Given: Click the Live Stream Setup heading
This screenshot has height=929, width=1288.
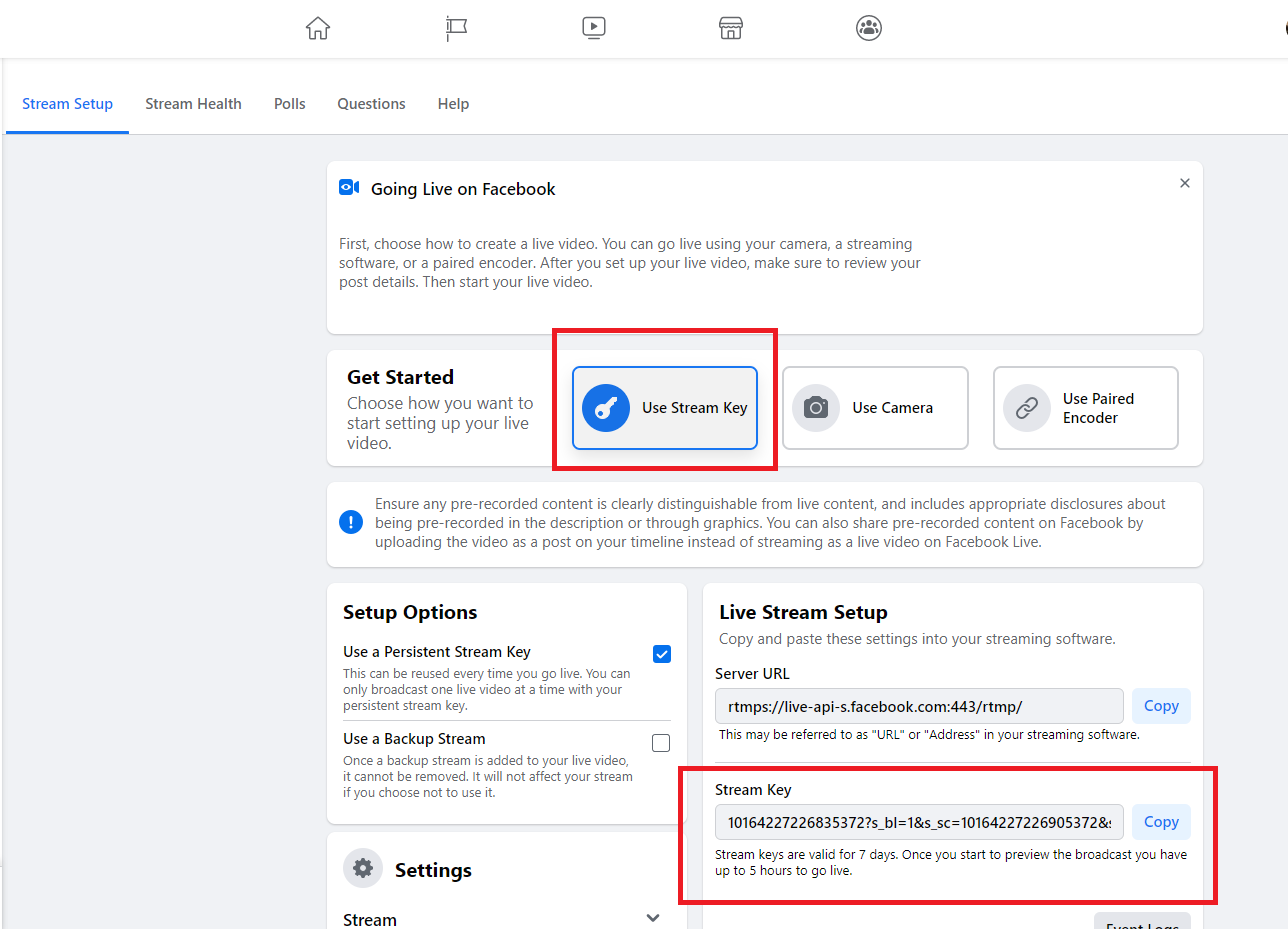Looking at the screenshot, I should (803, 612).
